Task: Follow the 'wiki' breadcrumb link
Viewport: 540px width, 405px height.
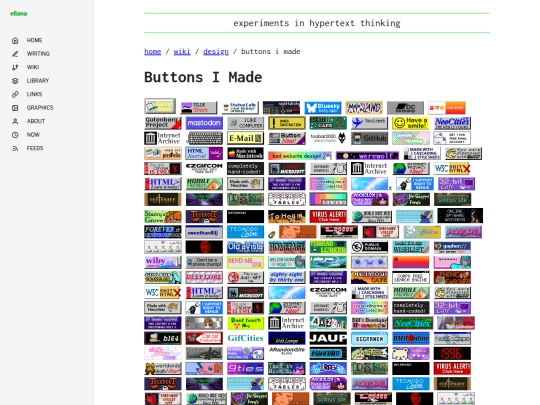Action: (182, 52)
